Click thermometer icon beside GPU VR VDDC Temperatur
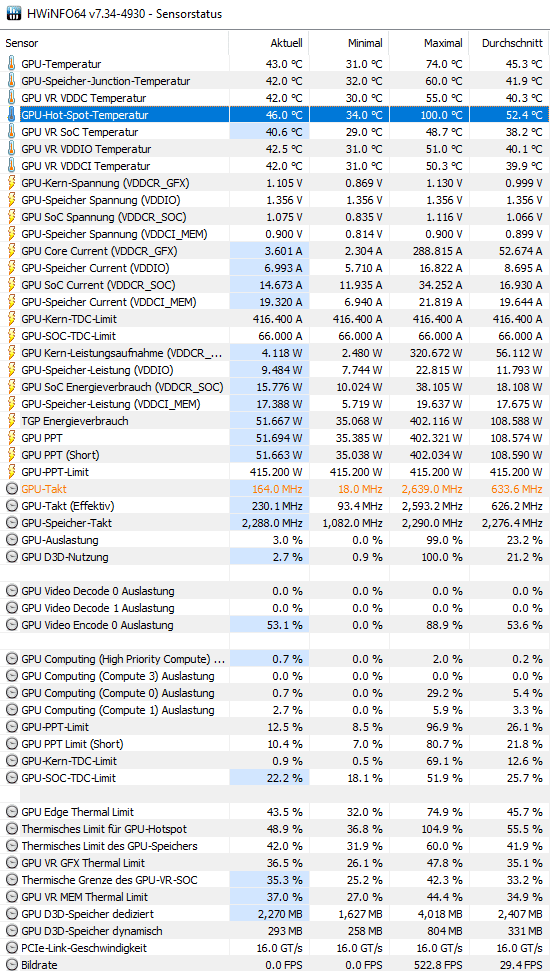 (11, 98)
